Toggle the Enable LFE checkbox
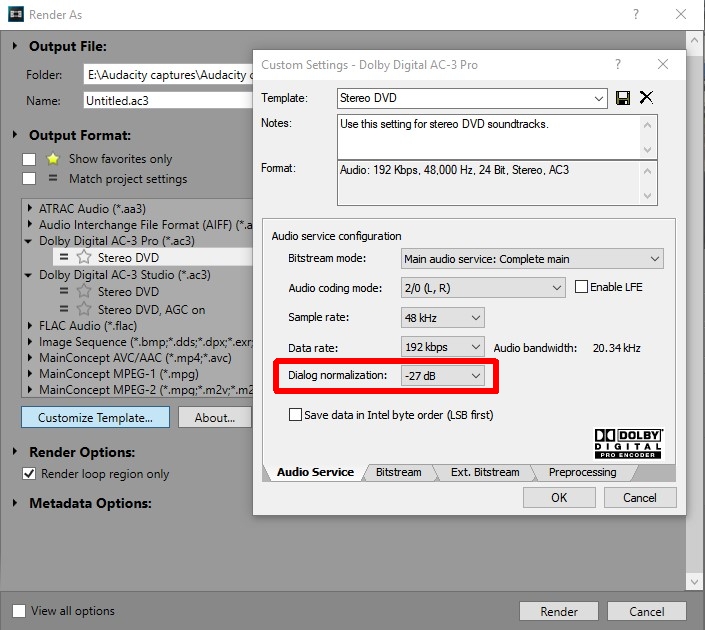705x630 pixels. (x=581, y=287)
